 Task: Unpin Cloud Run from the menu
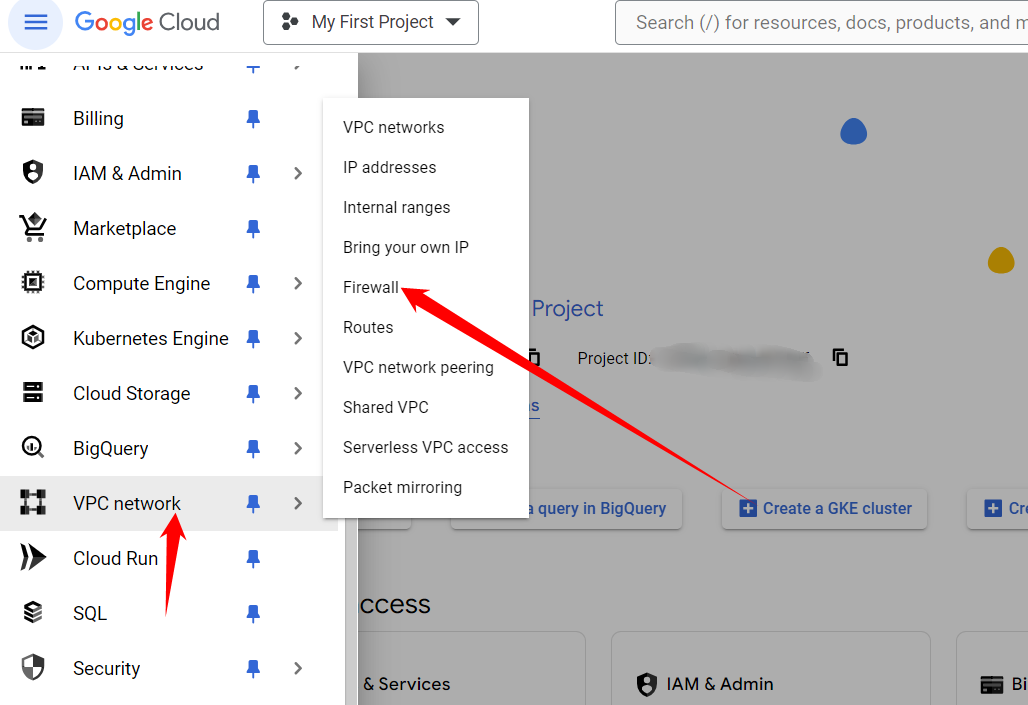tap(253, 559)
